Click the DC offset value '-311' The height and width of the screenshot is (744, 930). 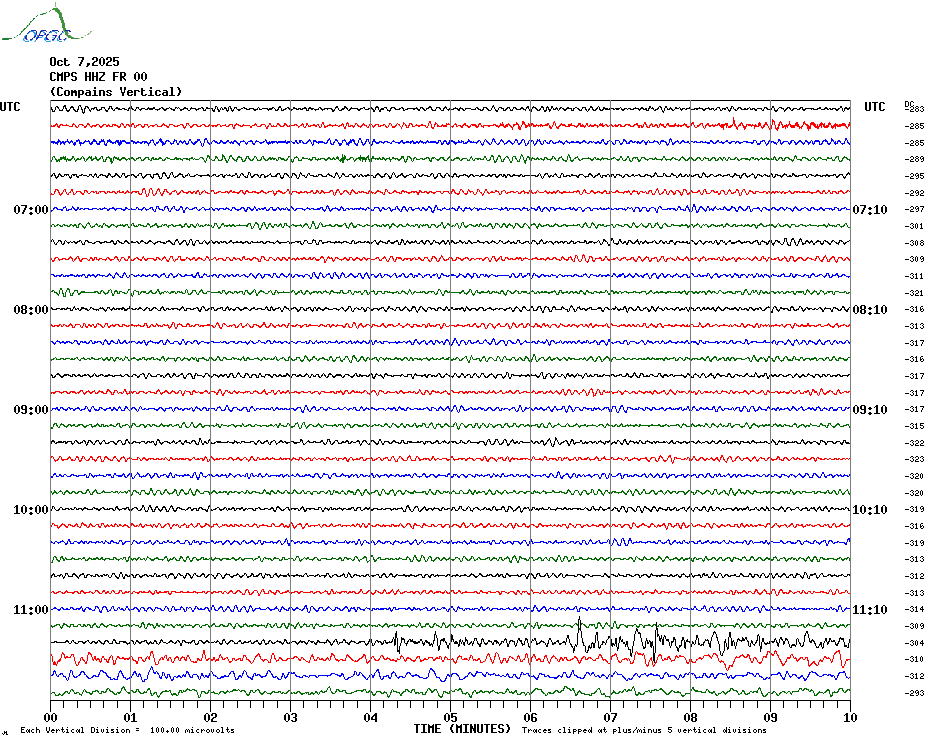tap(915, 276)
